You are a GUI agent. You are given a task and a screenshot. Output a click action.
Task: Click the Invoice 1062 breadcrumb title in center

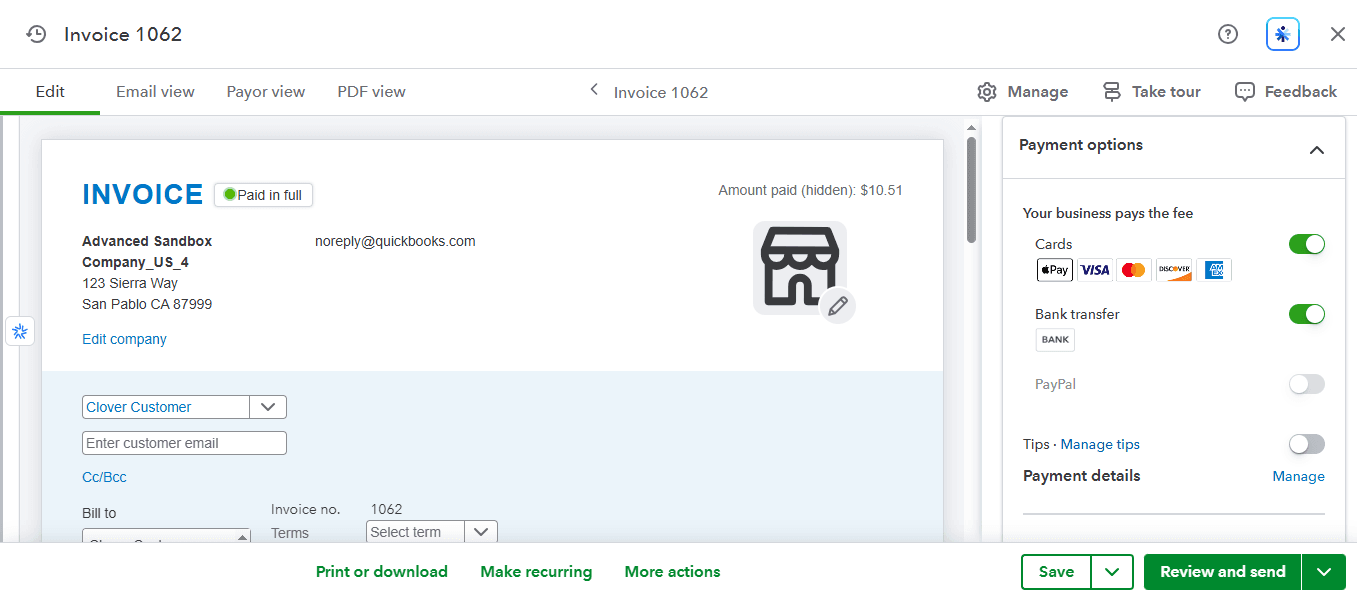(x=661, y=92)
